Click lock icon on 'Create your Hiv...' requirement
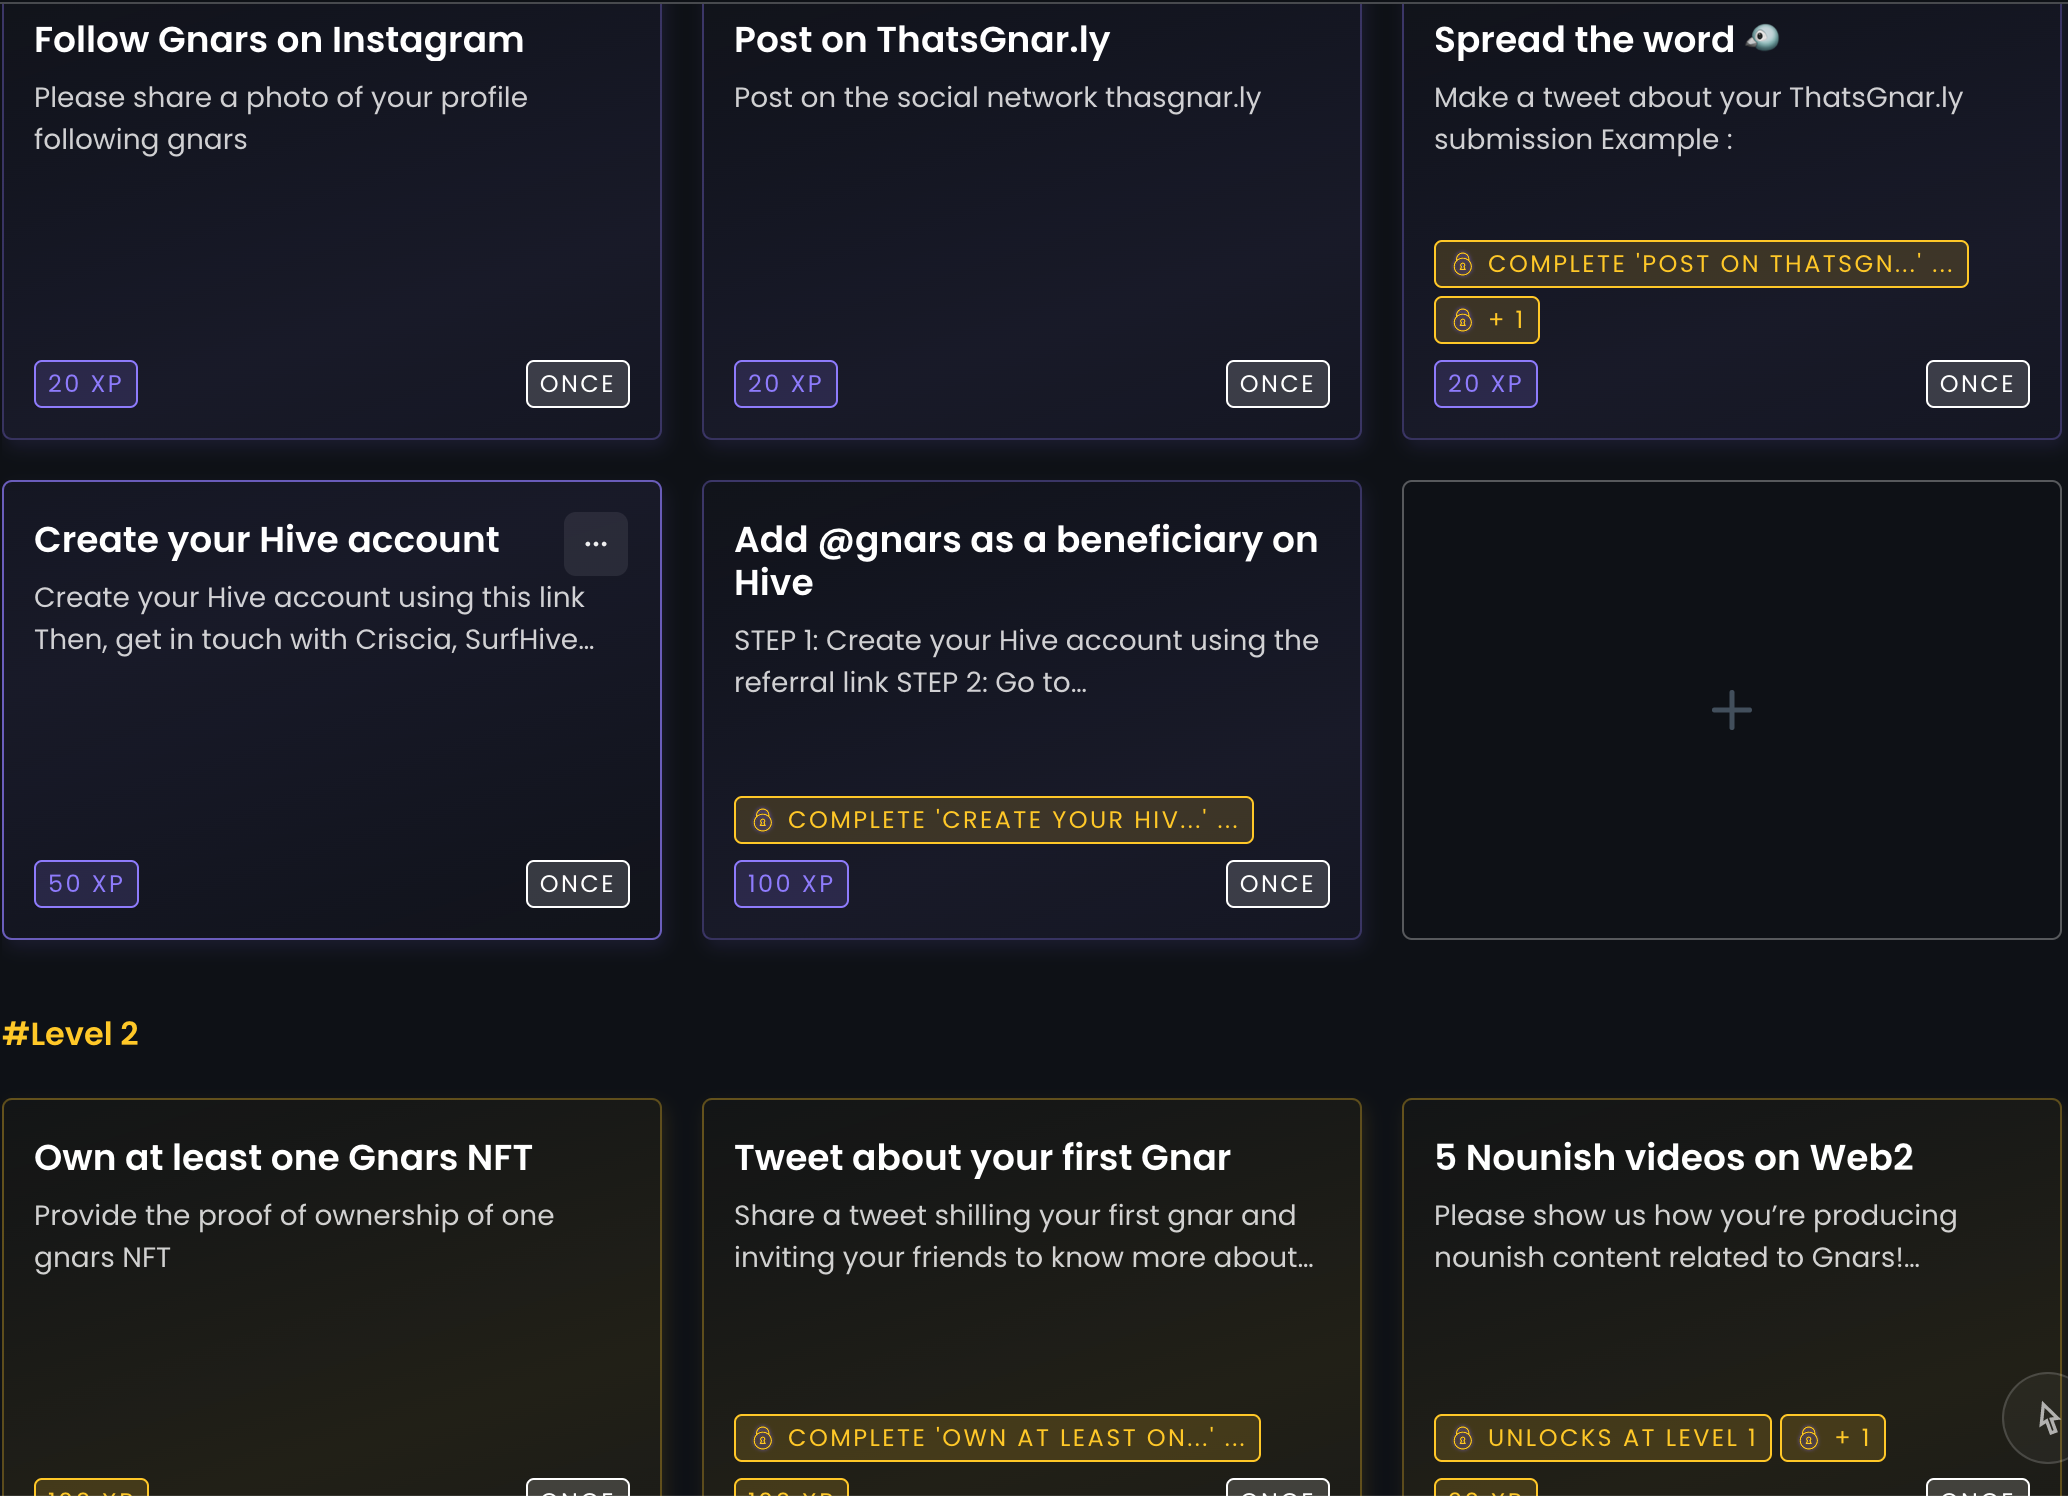2068x1496 pixels. click(x=763, y=820)
